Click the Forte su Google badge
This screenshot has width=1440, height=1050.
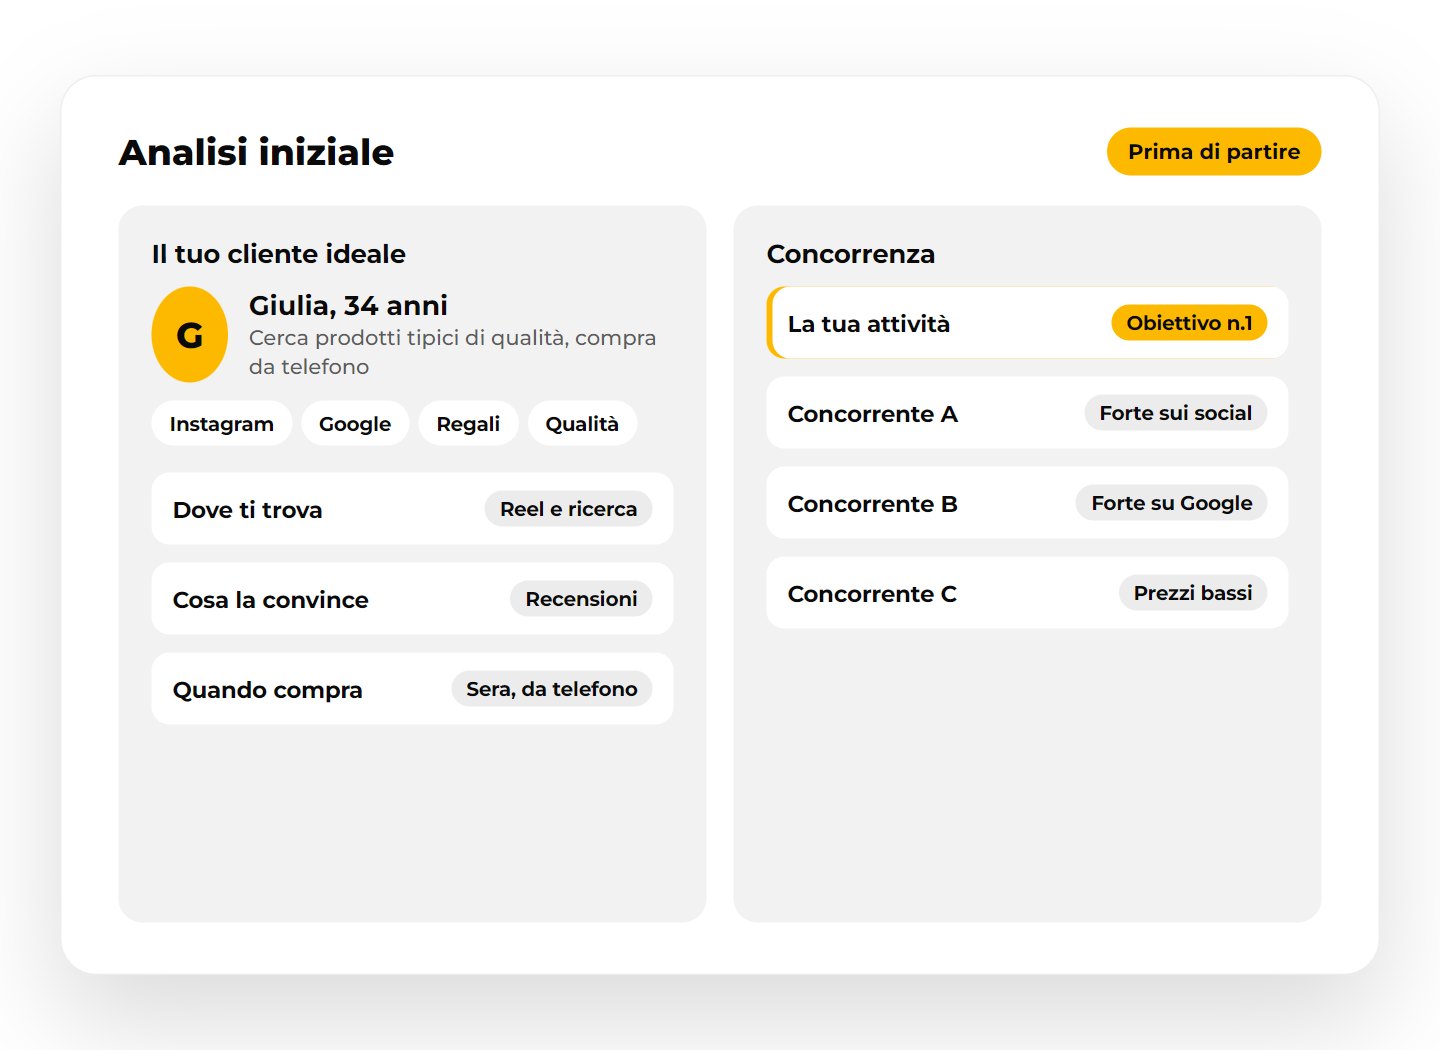click(1172, 503)
